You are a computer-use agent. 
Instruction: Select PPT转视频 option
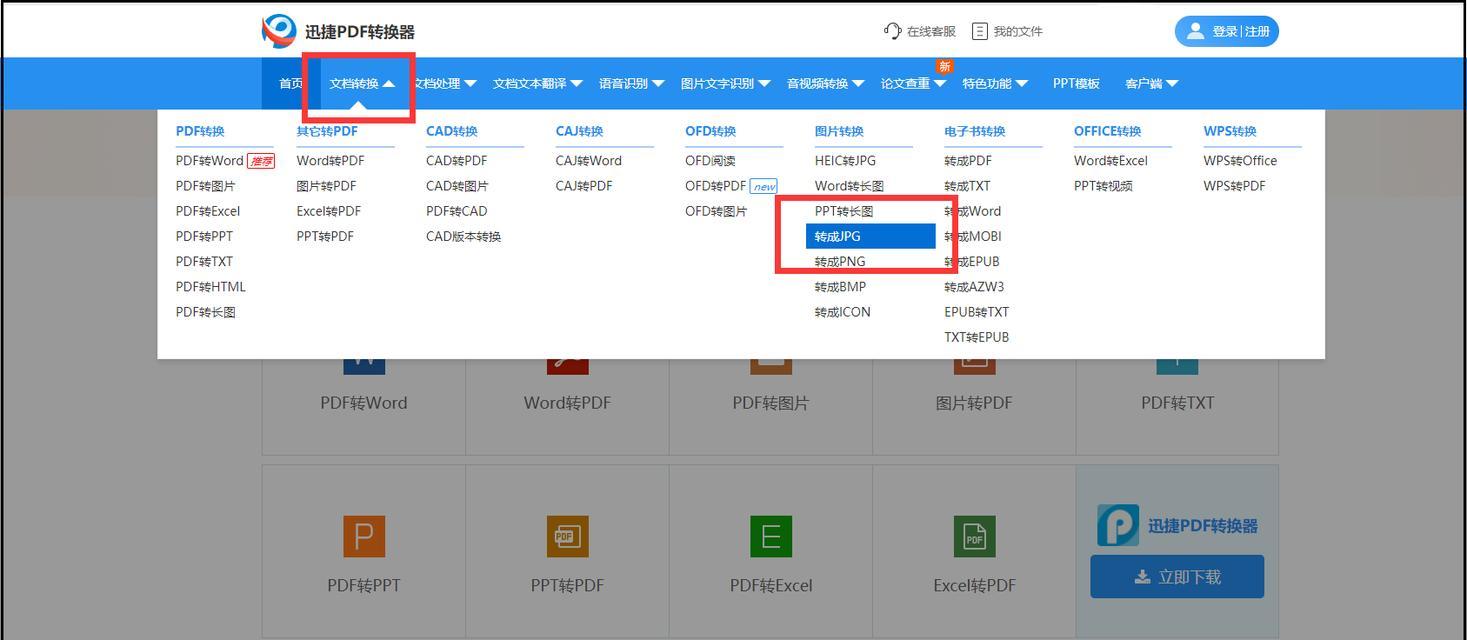click(x=1104, y=186)
